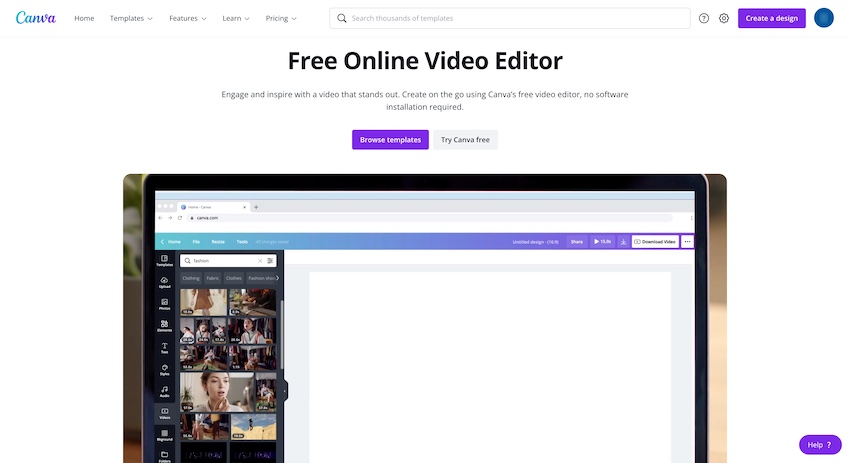Image resolution: width=850 pixels, height=463 pixels.
Task: Select the Videos icon in editor sidebar
Action: [x=164, y=414]
